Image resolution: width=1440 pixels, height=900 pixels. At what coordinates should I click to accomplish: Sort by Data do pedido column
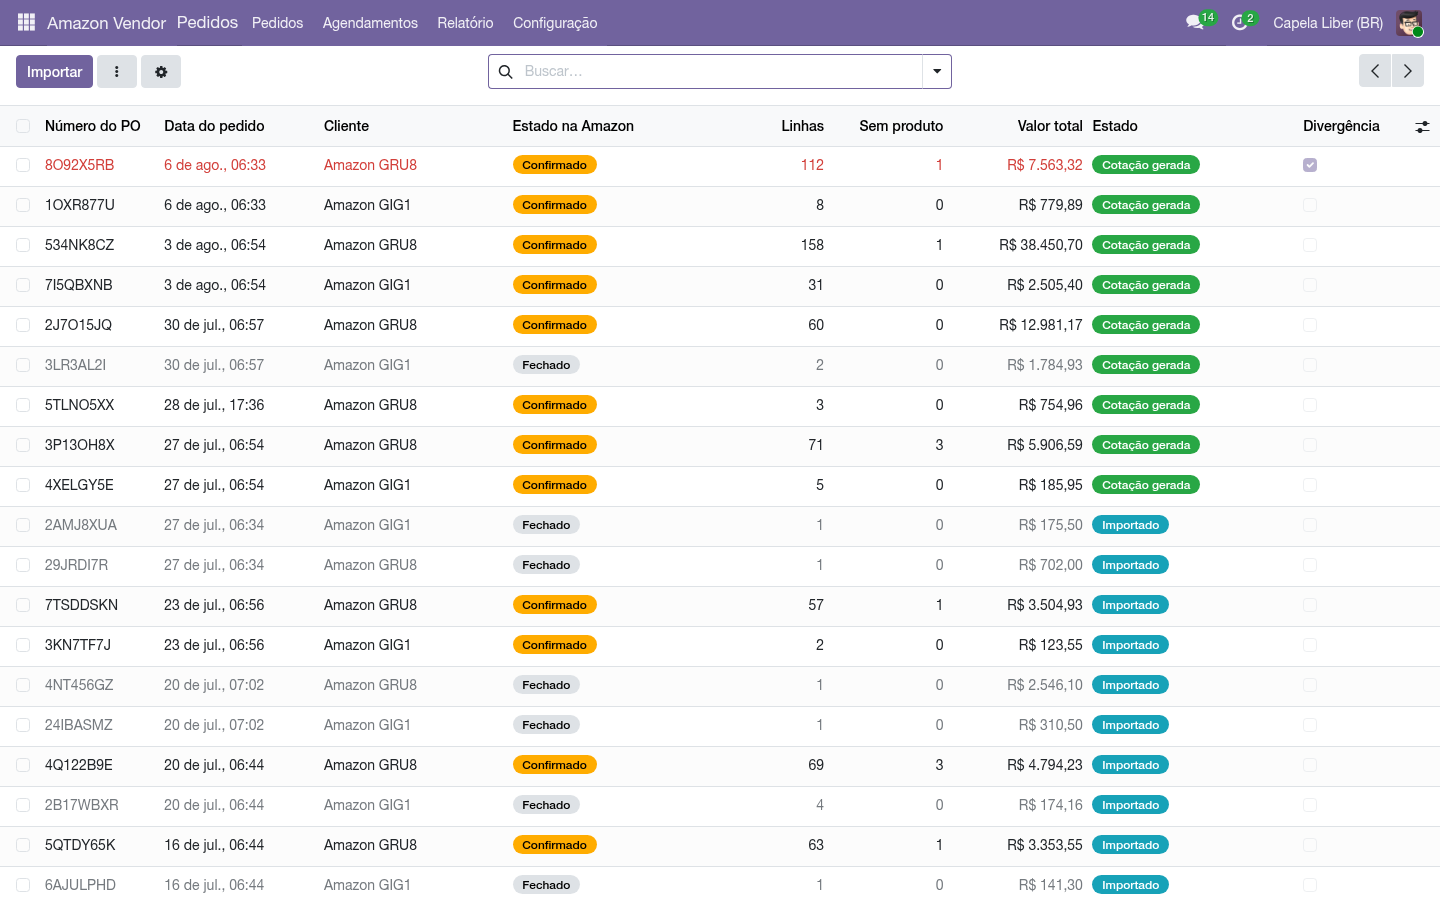(214, 126)
